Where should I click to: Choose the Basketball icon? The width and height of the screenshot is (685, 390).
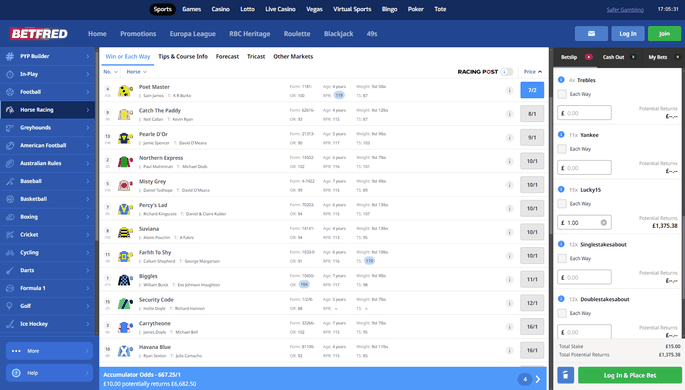coord(10,199)
